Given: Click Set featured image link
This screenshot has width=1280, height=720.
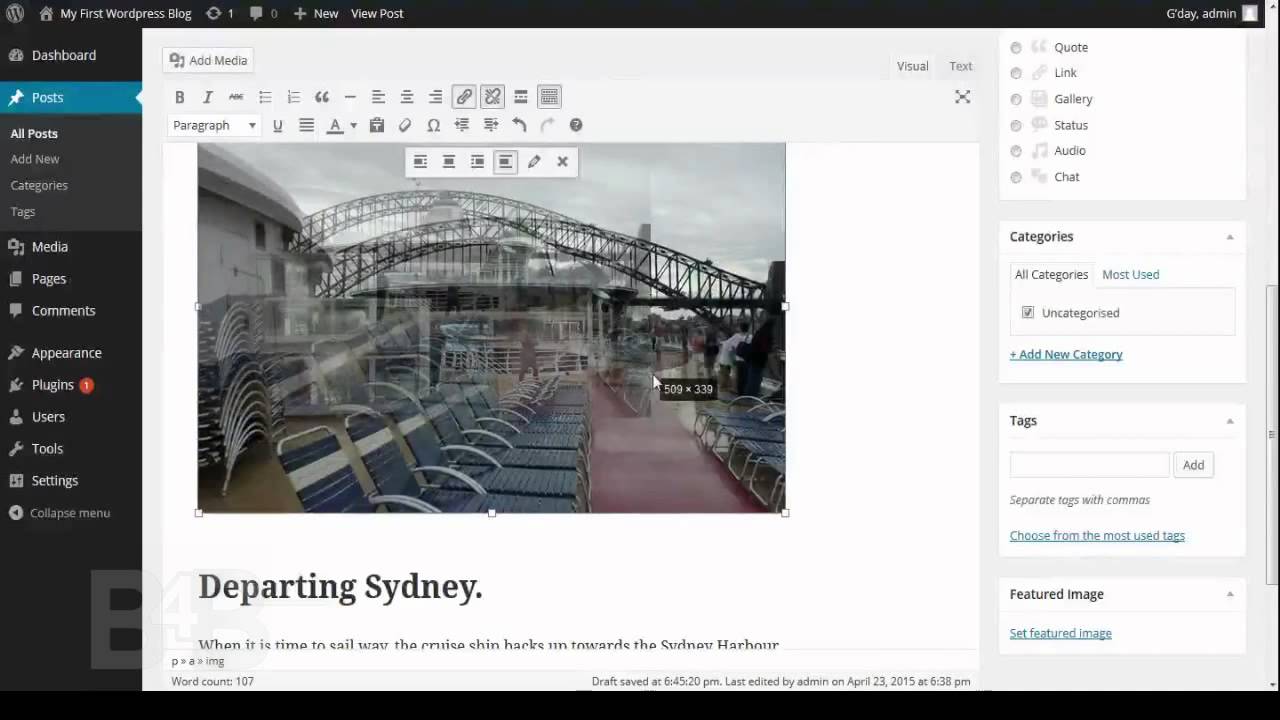Looking at the screenshot, I should pyautogui.click(x=1060, y=633).
